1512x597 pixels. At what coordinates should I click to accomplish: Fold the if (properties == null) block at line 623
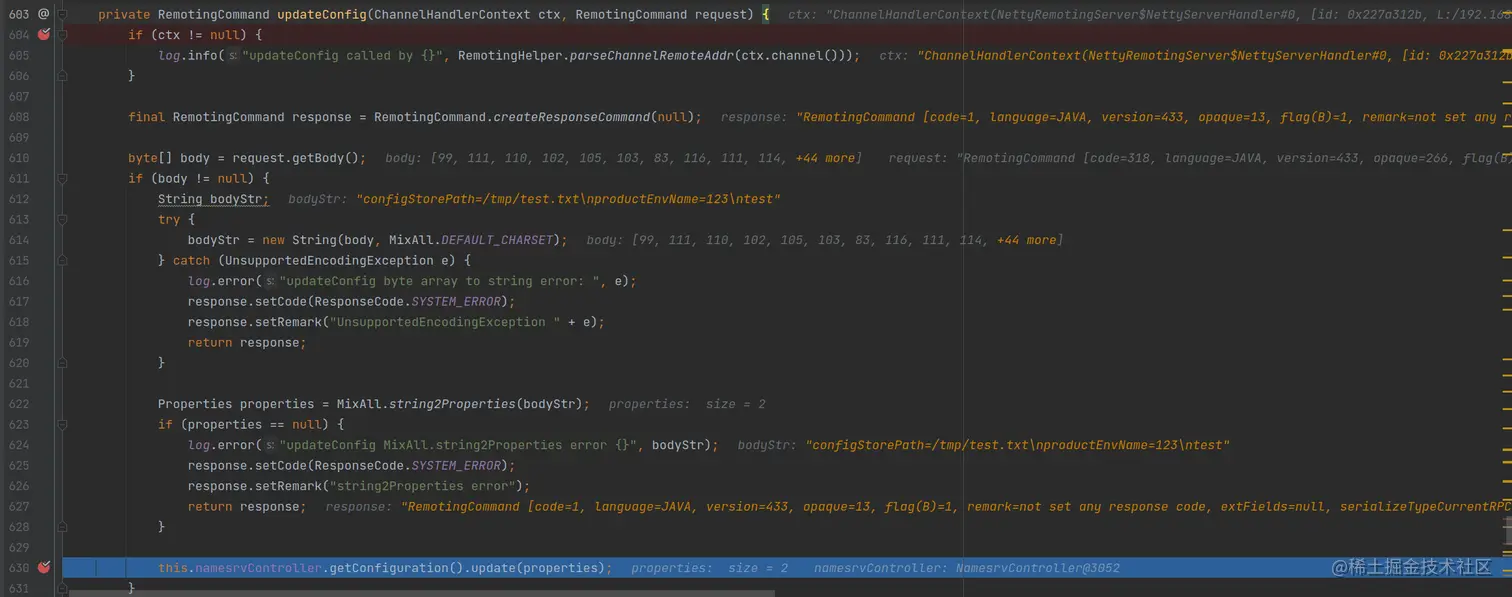point(62,424)
